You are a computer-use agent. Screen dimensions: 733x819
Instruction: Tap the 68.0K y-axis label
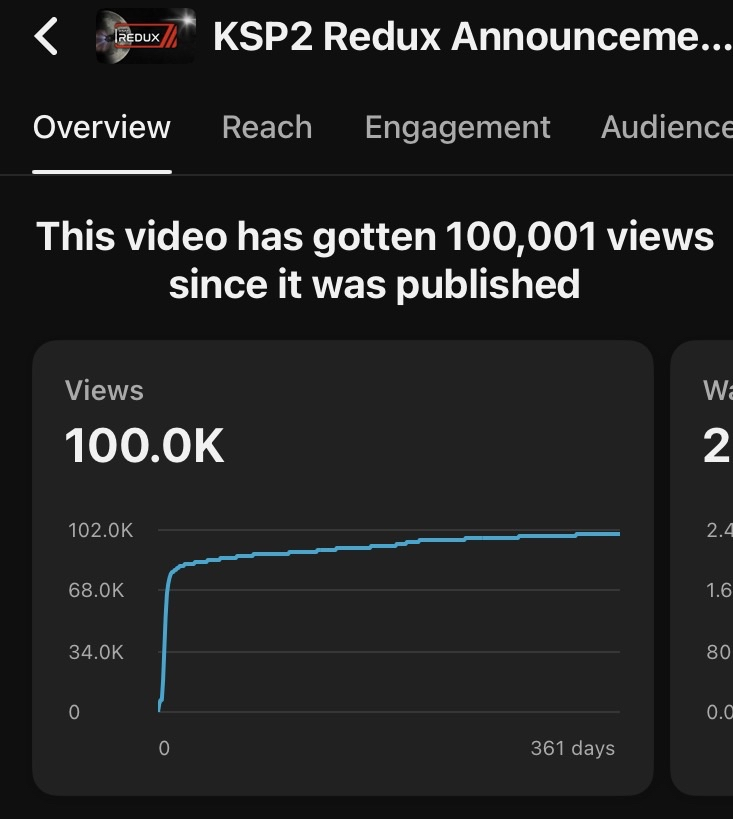tap(96, 590)
